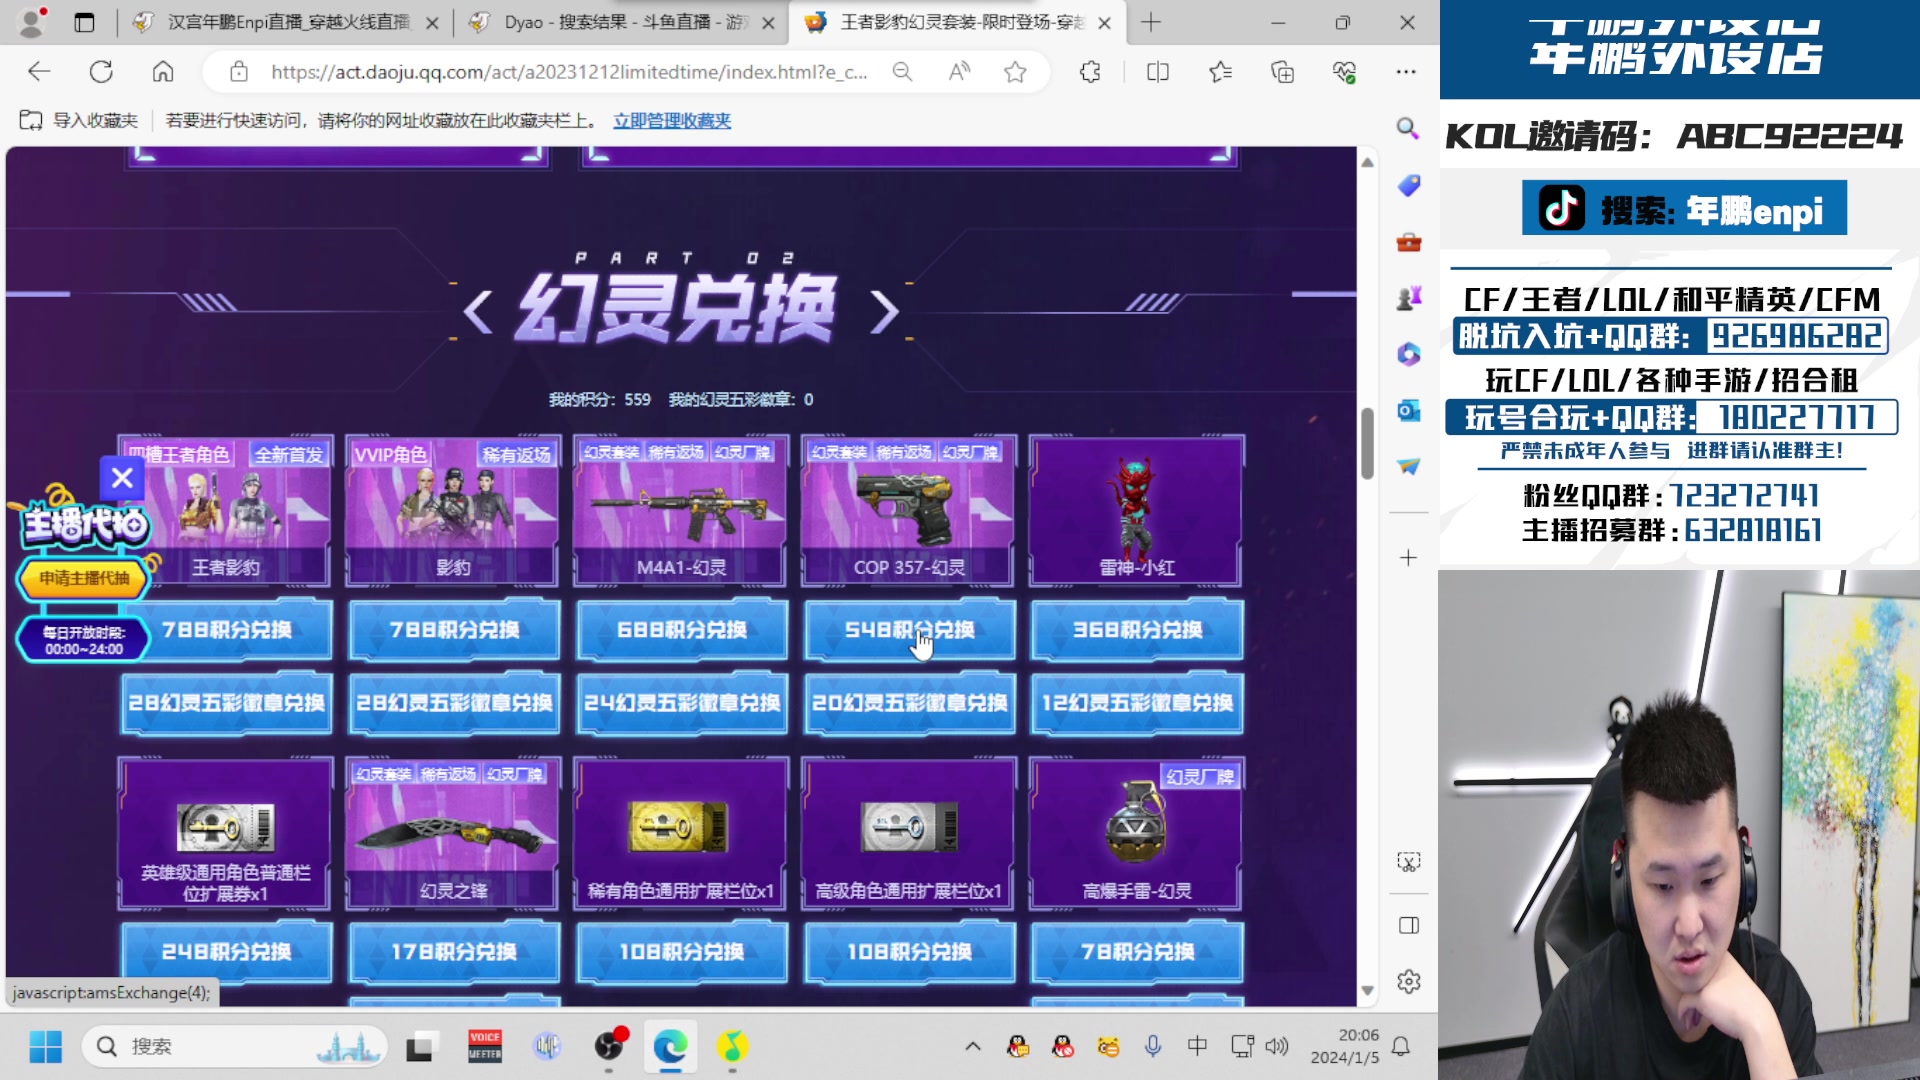1920x1080 pixels.
Task: Add page to favorites star
Action: pyautogui.click(x=1016, y=71)
